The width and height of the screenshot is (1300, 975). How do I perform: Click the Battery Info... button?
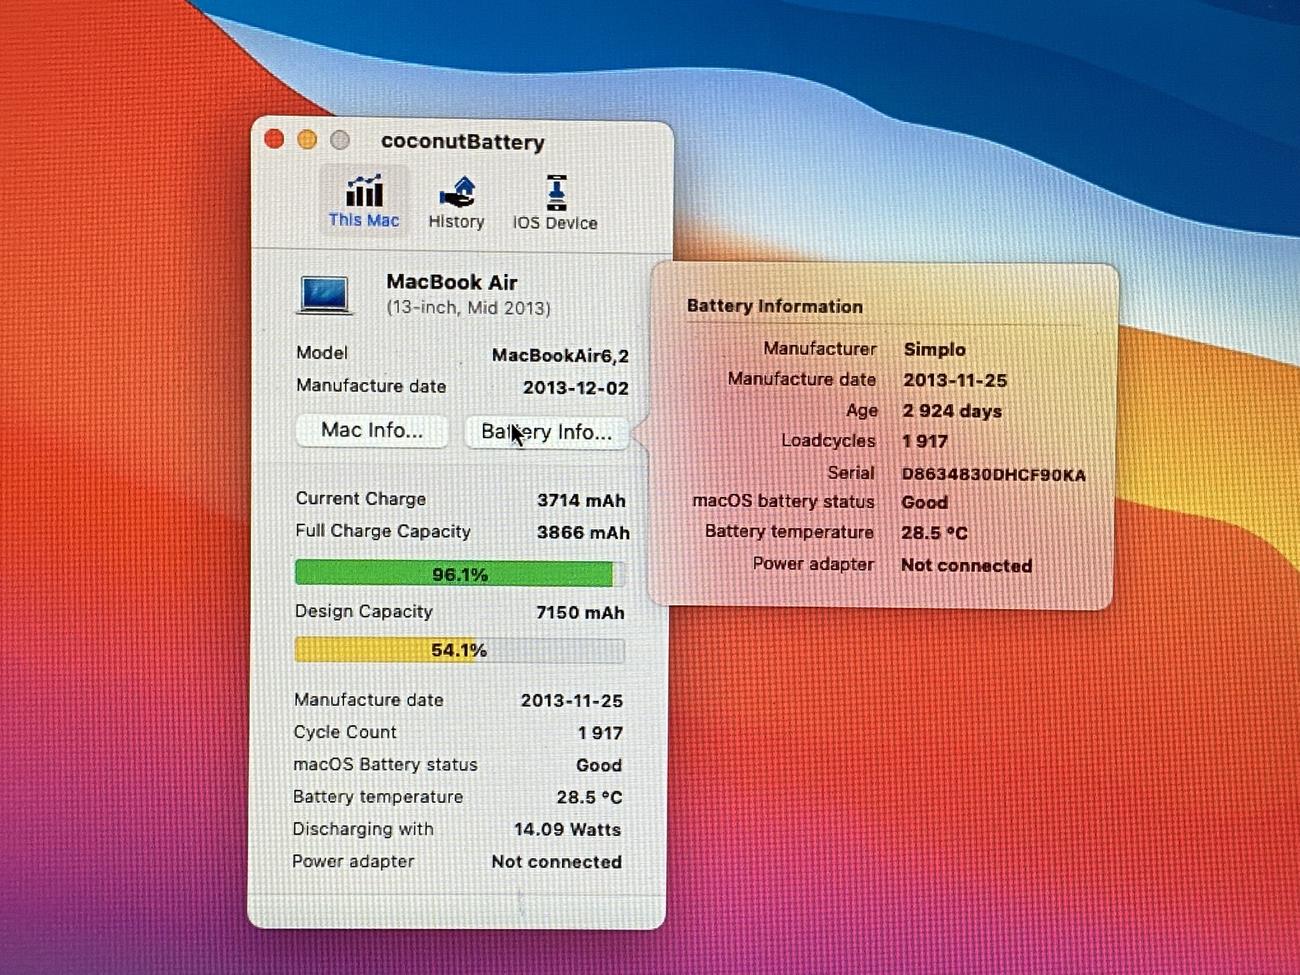(x=546, y=432)
